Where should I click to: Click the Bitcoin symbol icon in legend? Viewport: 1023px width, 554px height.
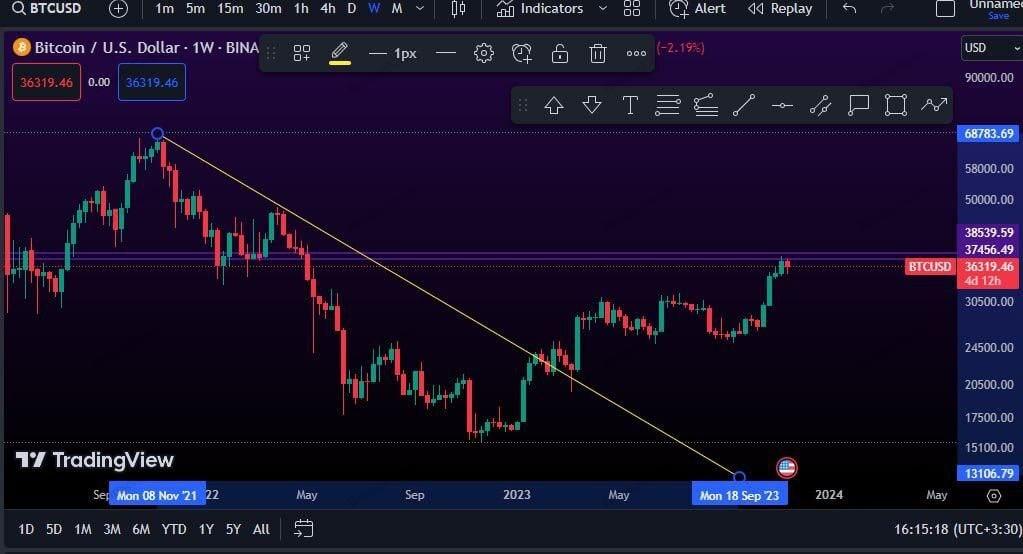pyautogui.click(x=22, y=48)
